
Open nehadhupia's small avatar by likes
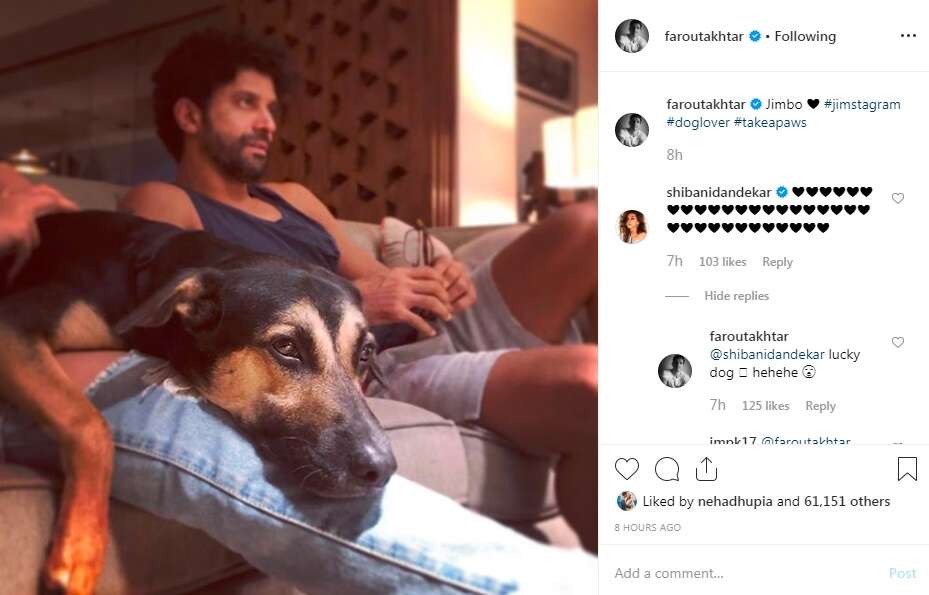tap(626, 501)
